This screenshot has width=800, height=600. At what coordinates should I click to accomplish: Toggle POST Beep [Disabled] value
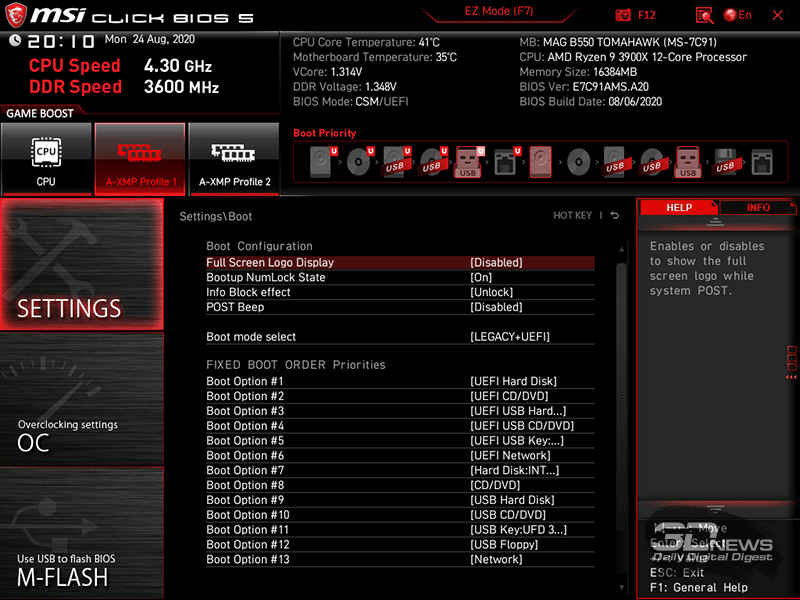click(x=496, y=307)
